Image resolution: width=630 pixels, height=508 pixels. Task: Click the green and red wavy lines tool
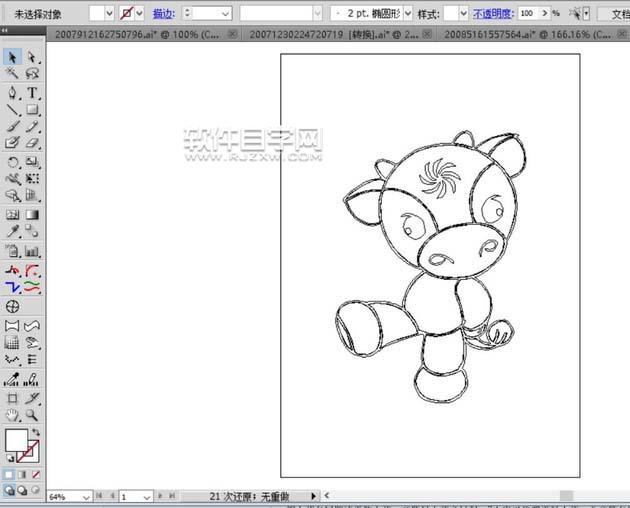coord(32,287)
